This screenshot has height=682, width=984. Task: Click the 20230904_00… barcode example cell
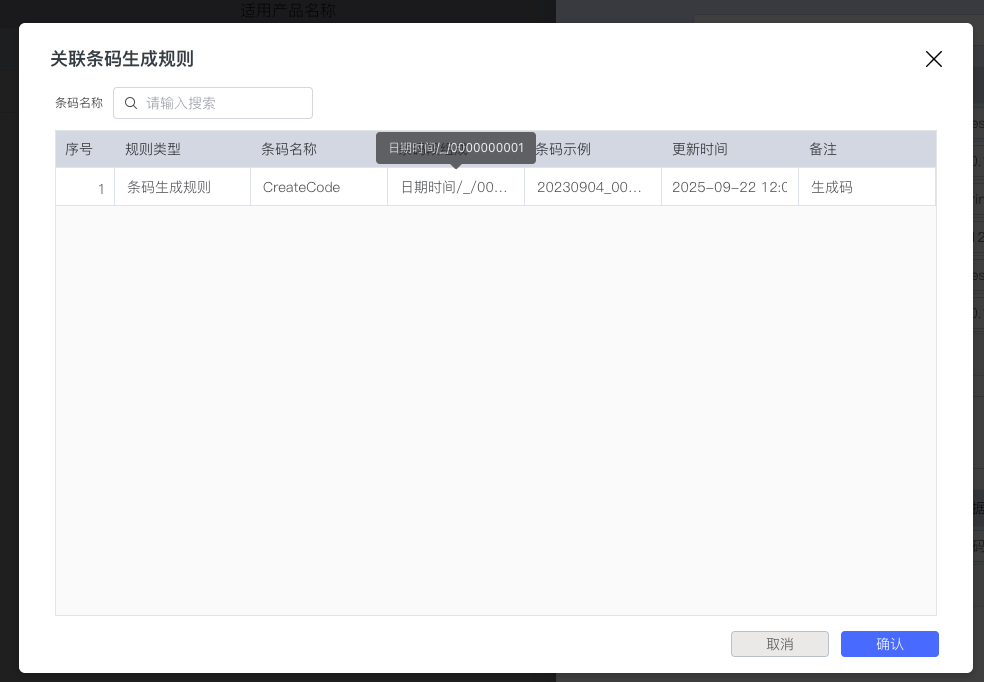point(589,187)
